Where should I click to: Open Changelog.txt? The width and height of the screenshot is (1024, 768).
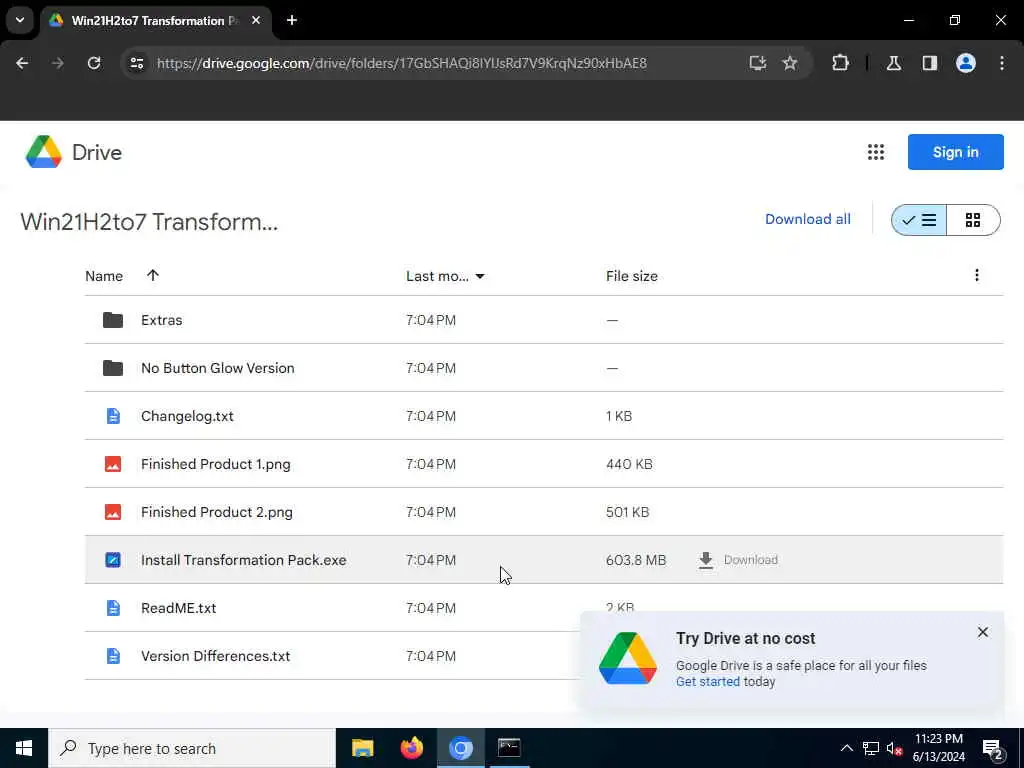(x=543, y=416)
